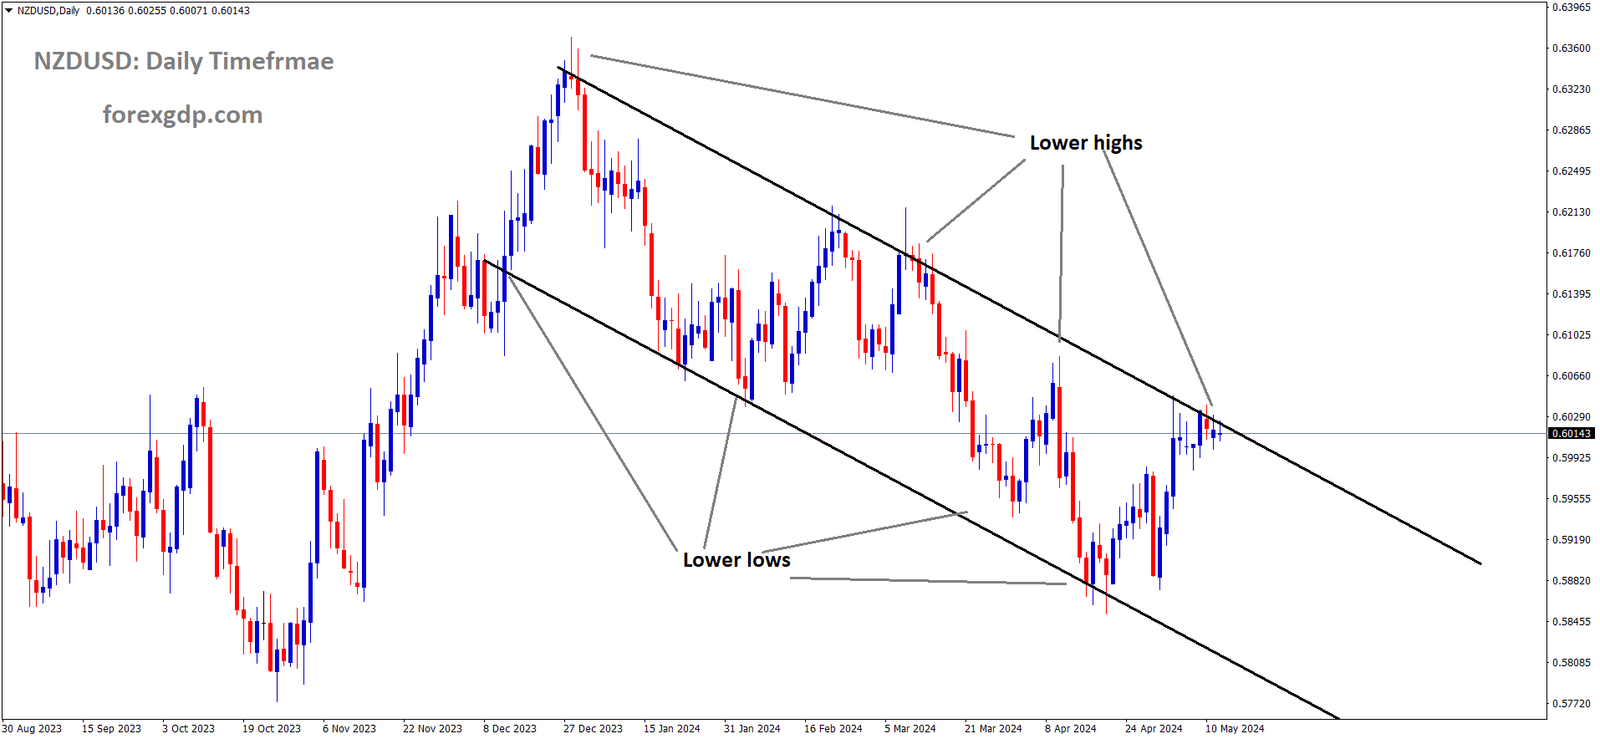Click the 'Lower highs' annotation label
Screen dimensions: 1600x739
pos(1086,143)
